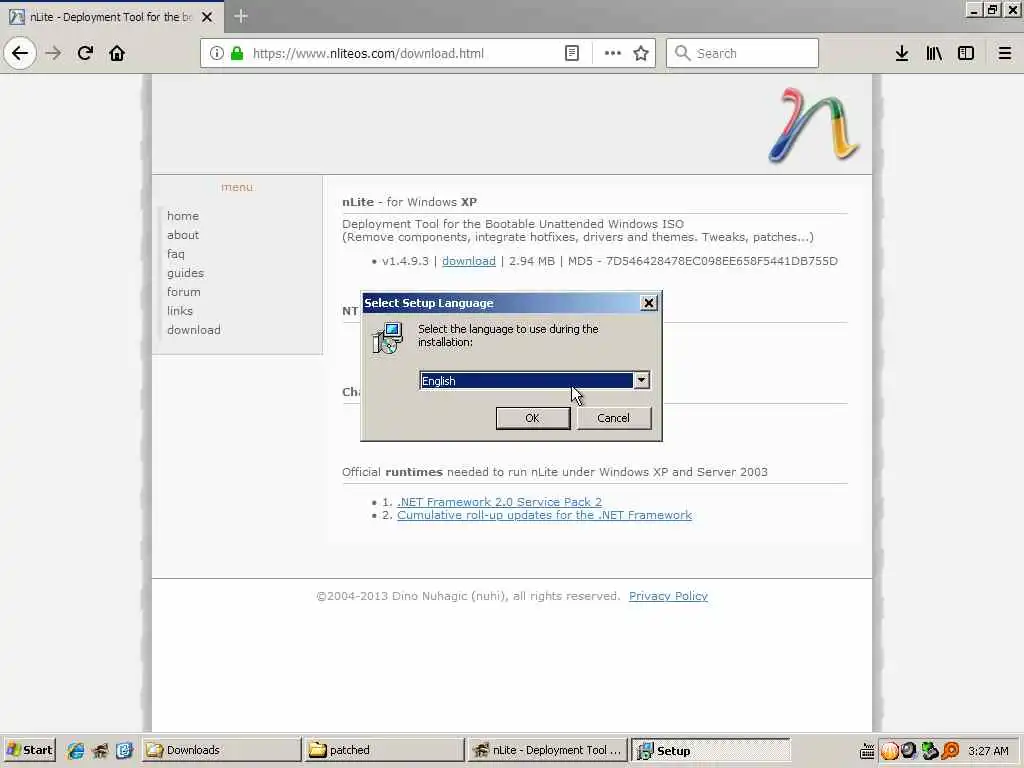Click the Setup taskbar button
This screenshot has width=1024, height=768.
point(711,750)
